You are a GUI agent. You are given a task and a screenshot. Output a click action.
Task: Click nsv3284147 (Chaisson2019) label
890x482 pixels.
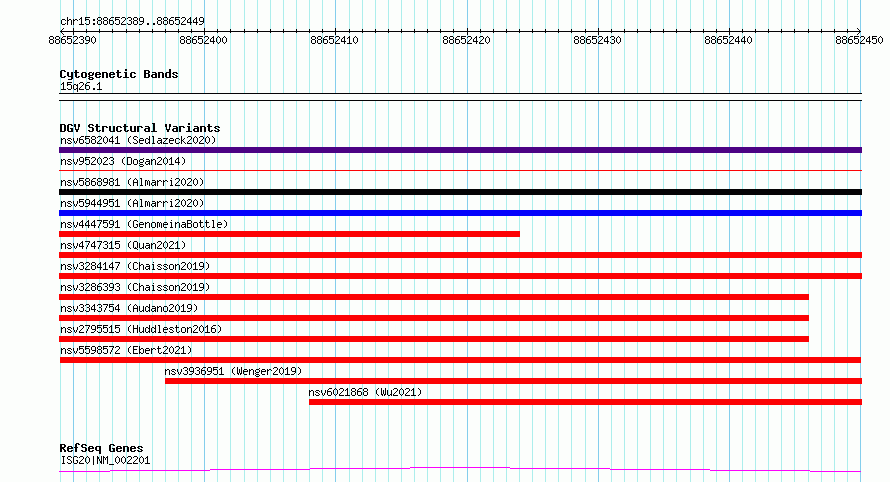(x=135, y=266)
